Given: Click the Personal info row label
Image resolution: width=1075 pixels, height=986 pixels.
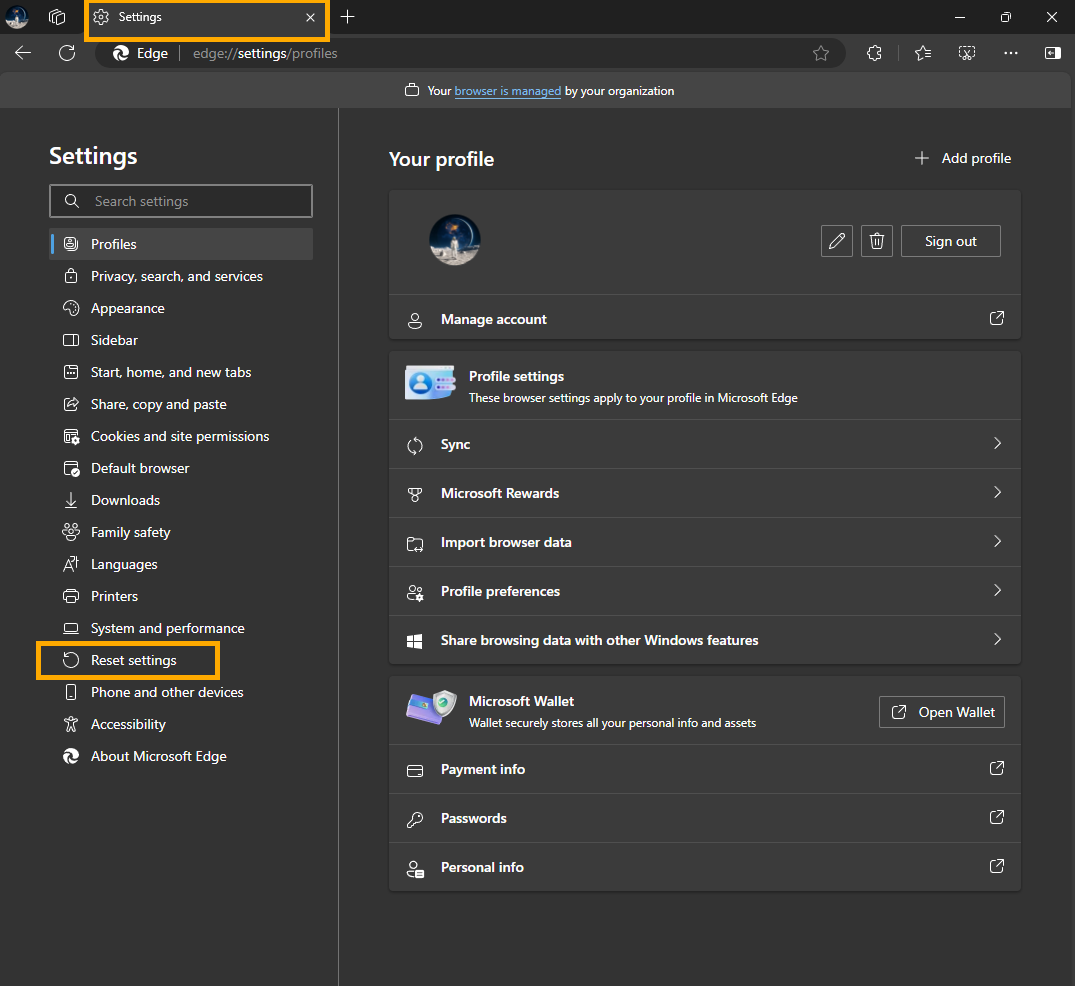Looking at the screenshot, I should [x=482, y=867].
